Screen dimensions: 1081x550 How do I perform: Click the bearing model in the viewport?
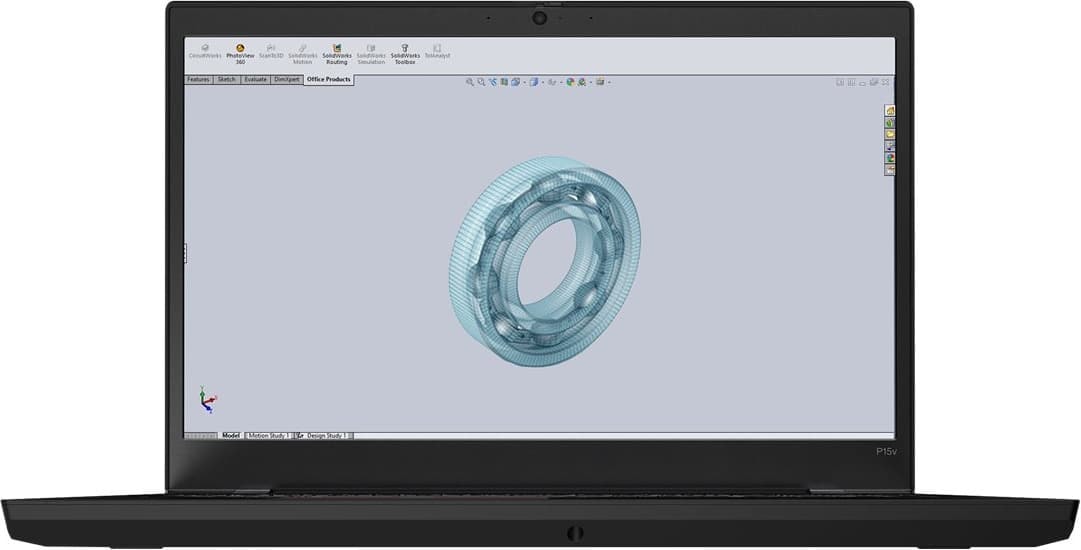pyautogui.click(x=545, y=261)
